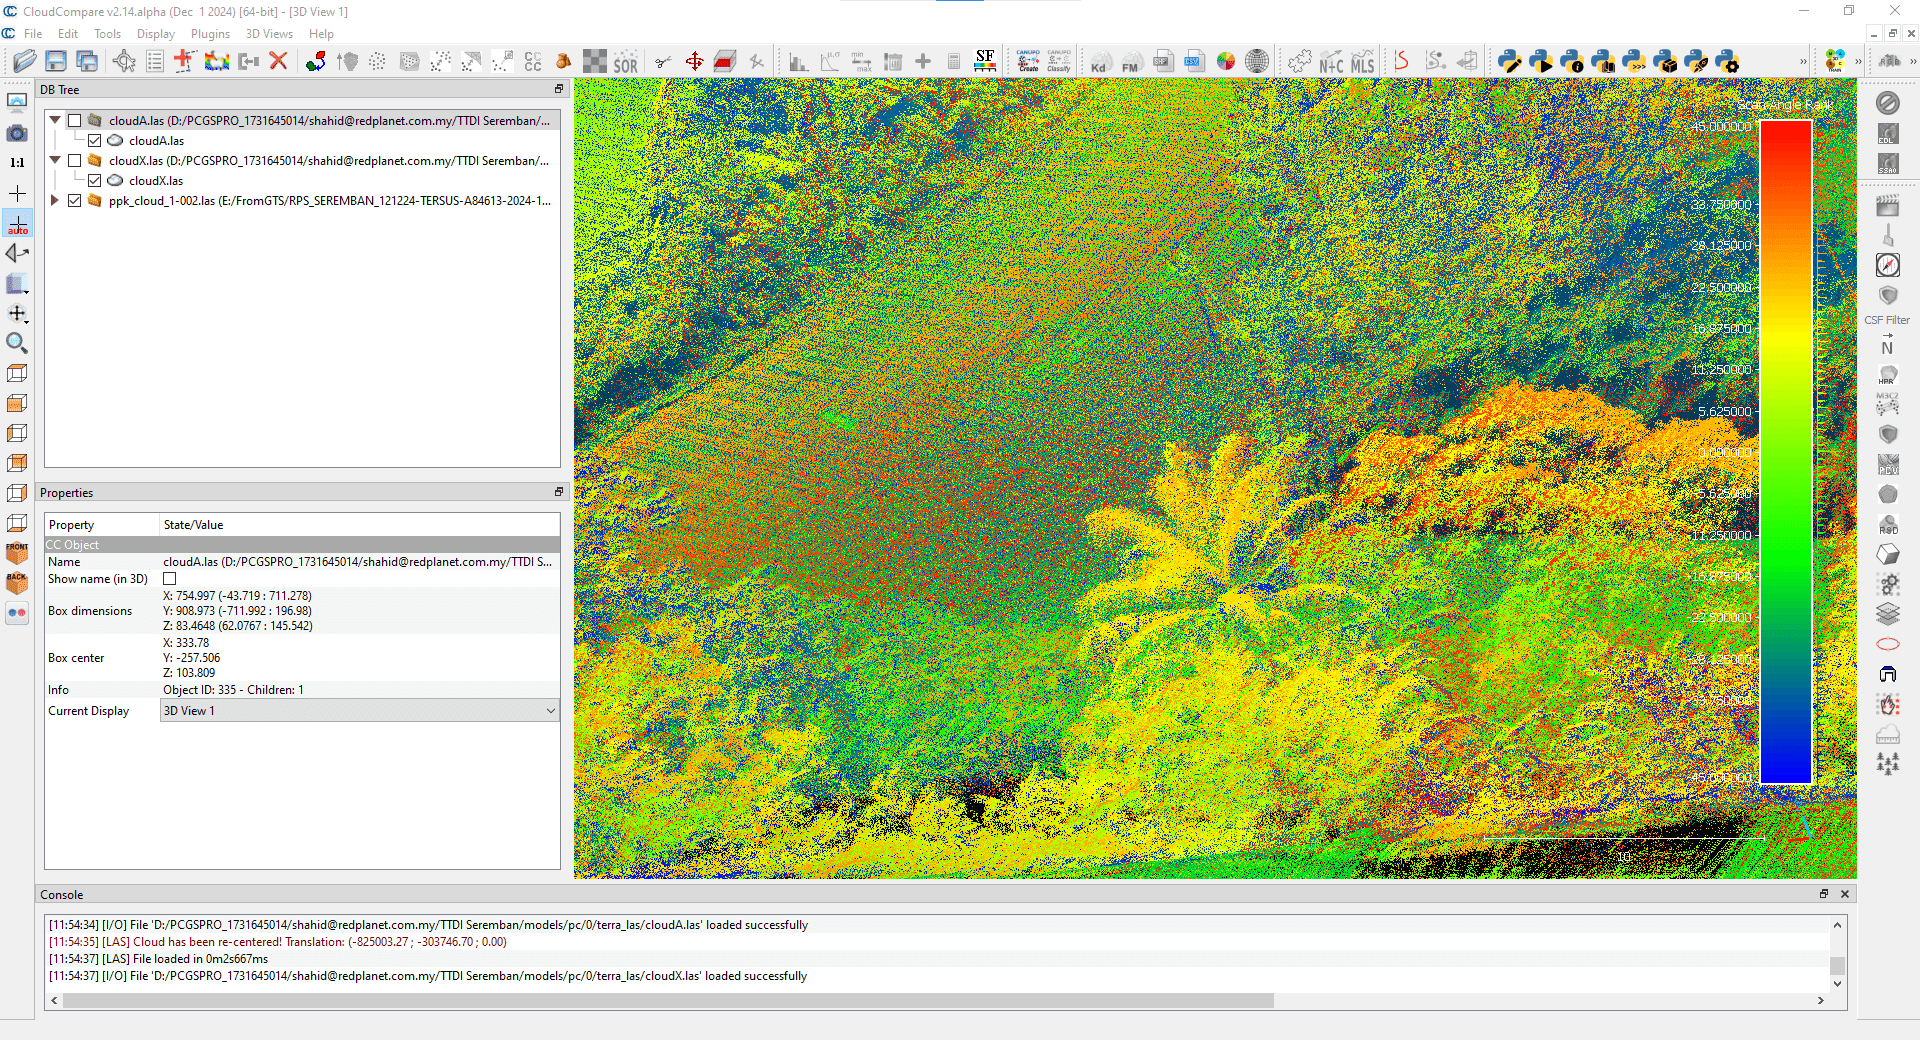Uncheck the cloudA.las child cloud checkbox
1920x1040 pixels.
(x=95, y=141)
